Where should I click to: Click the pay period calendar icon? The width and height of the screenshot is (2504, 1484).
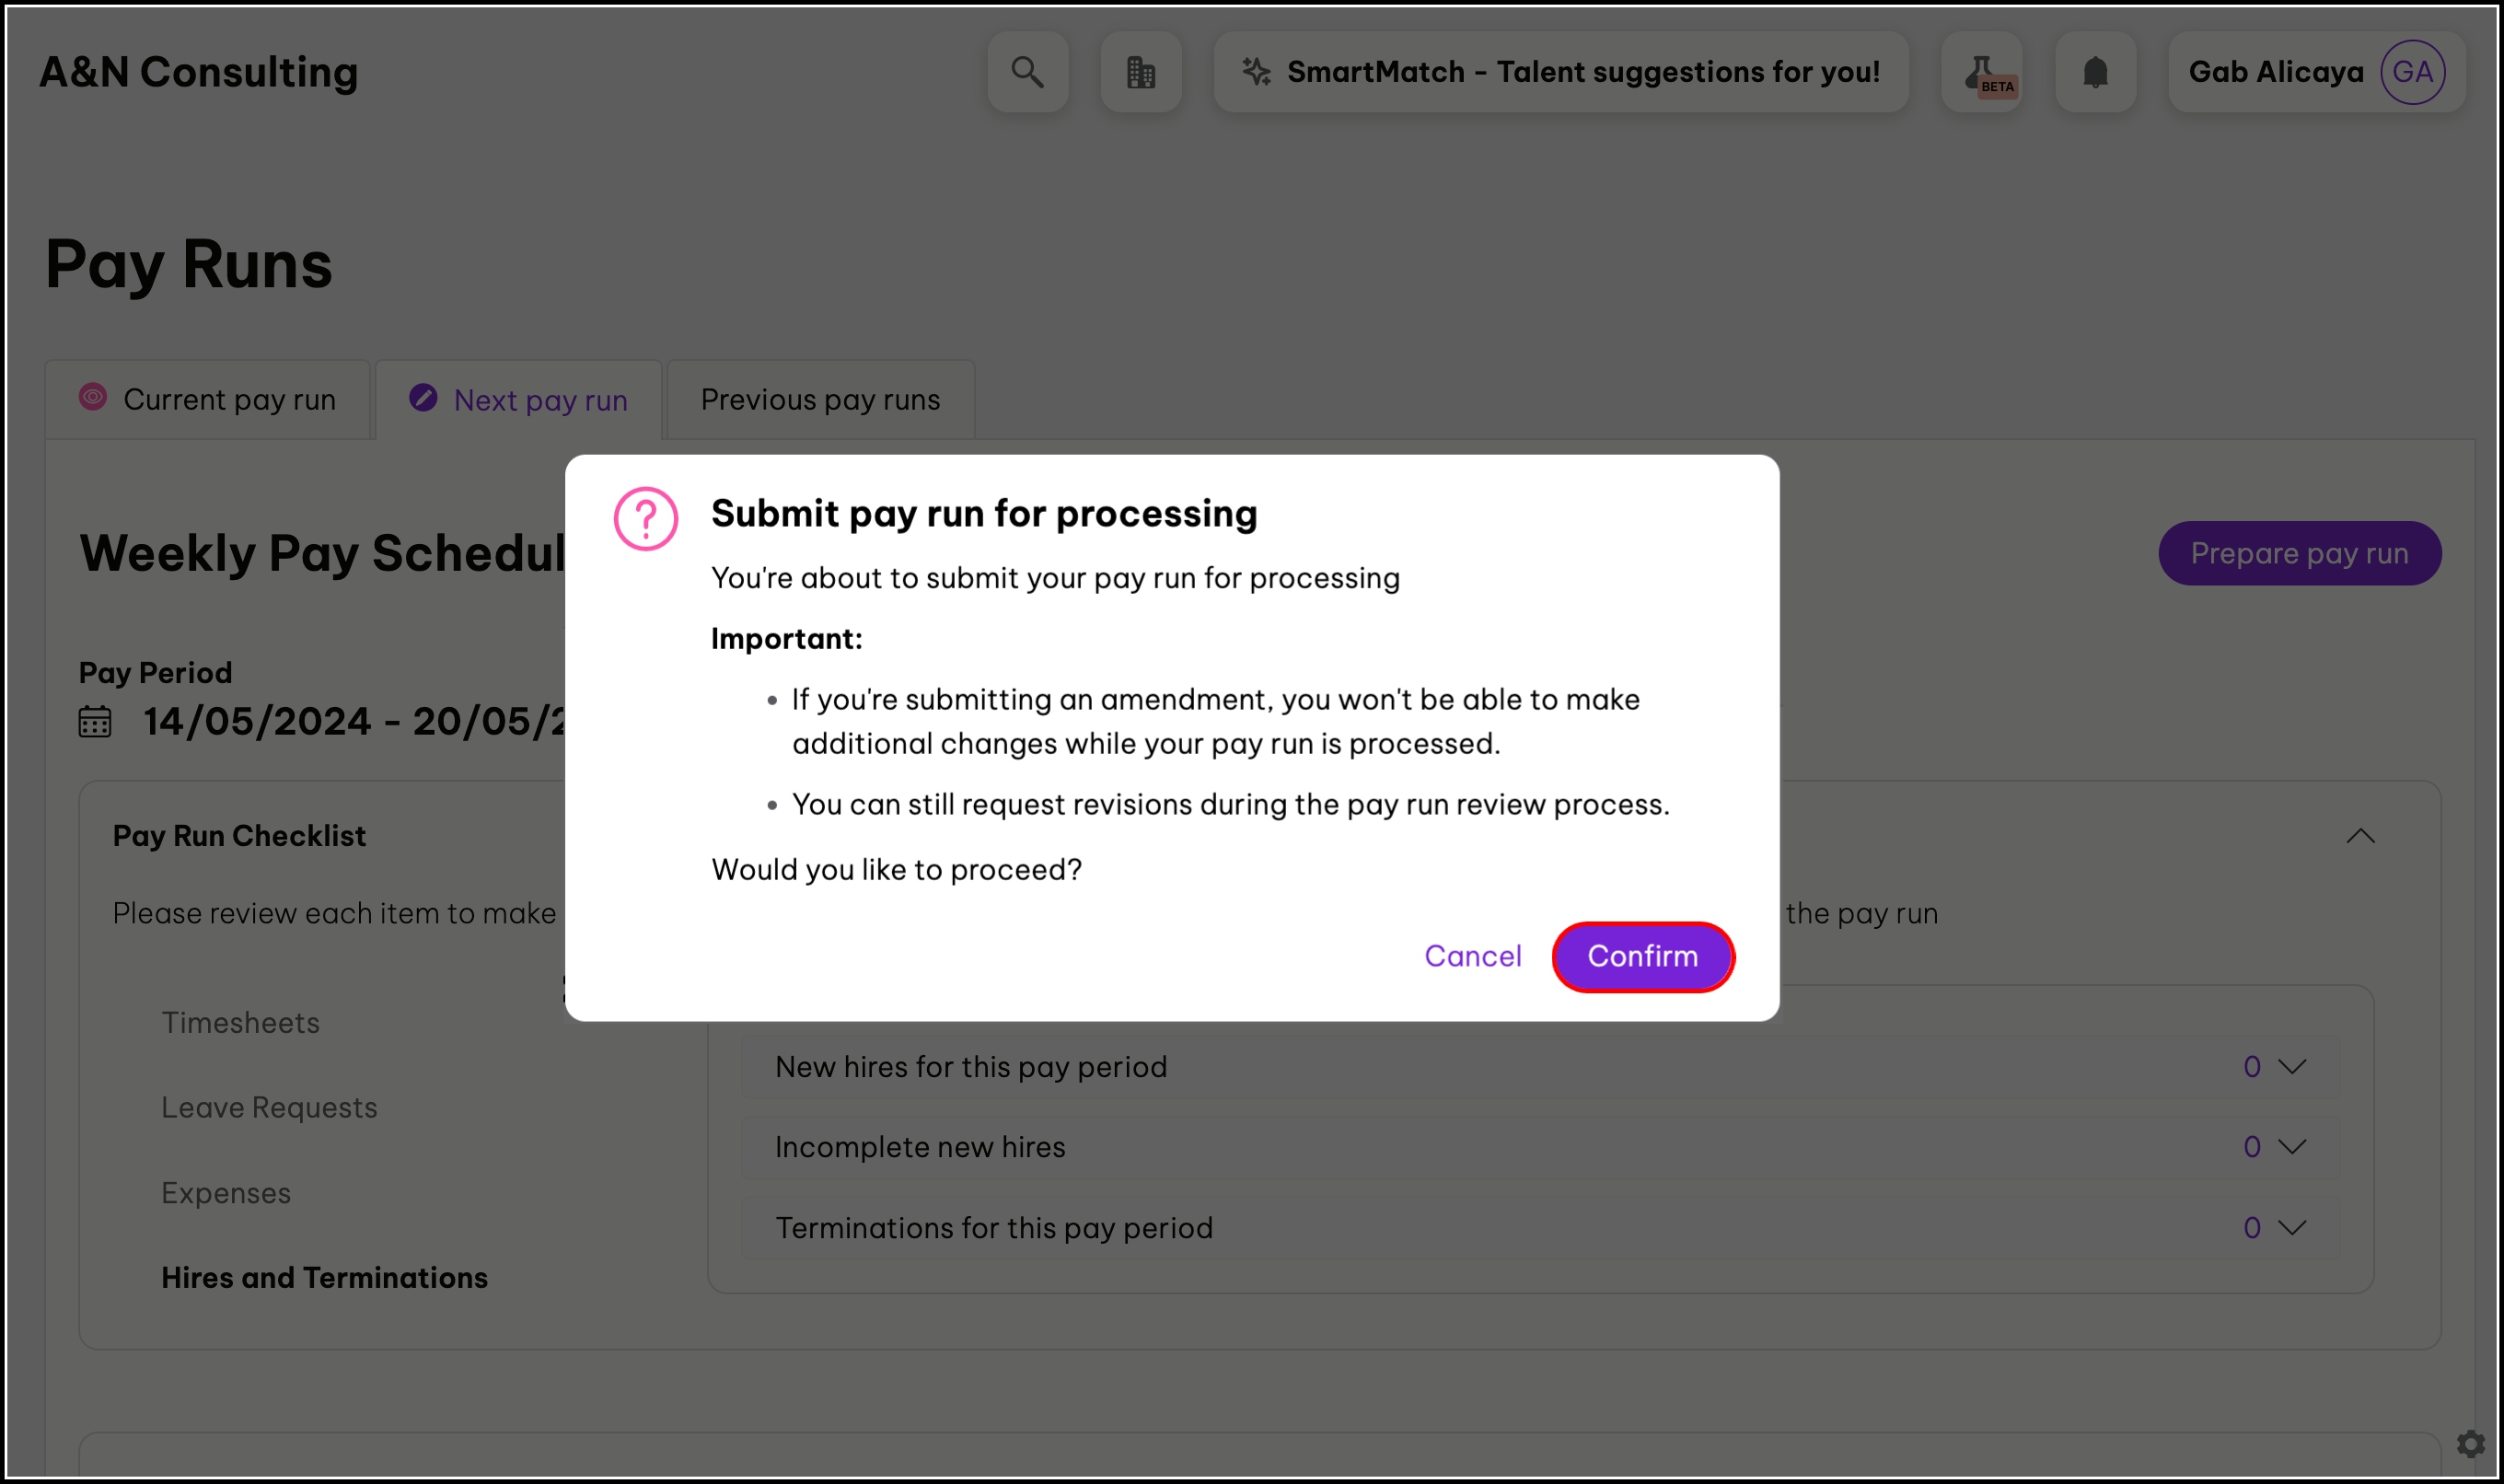click(x=95, y=722)
